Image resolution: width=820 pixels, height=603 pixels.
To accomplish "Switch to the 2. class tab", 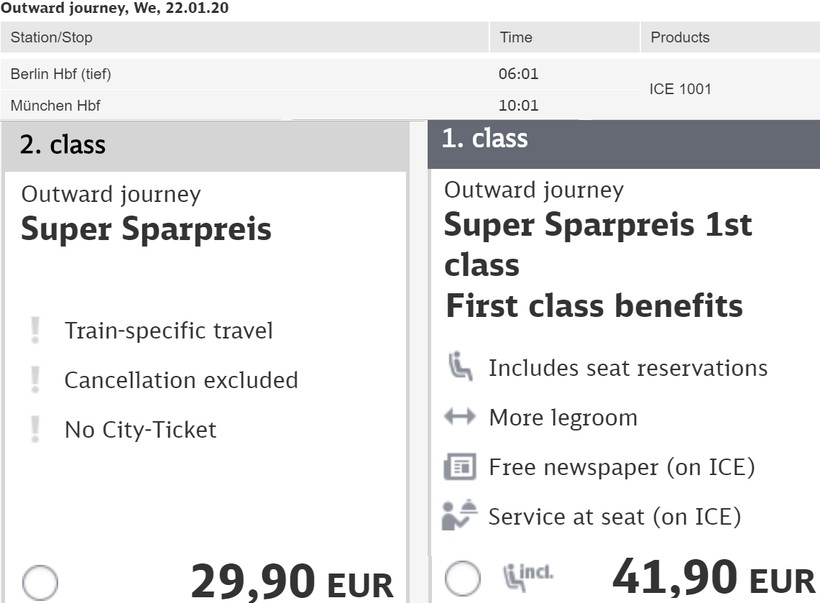I will click(x=62, y=144).
